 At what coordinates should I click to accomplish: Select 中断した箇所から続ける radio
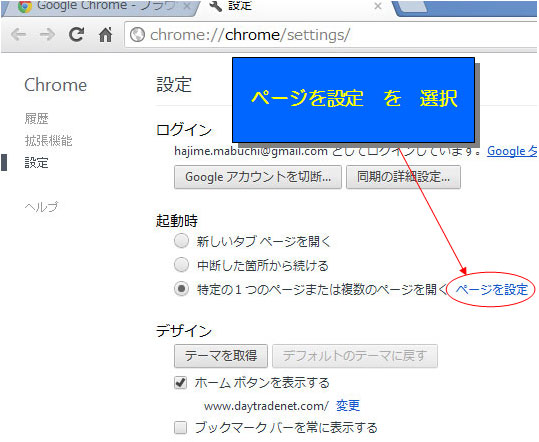181,265
